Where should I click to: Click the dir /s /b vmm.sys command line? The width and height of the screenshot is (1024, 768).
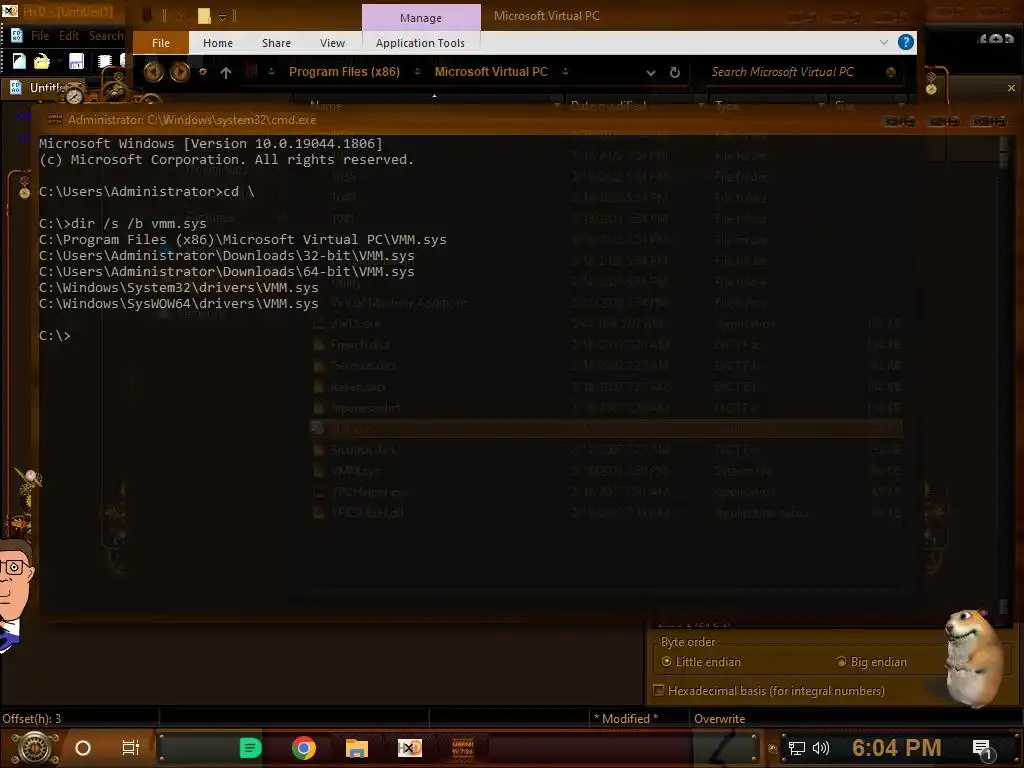click(122, 223)
